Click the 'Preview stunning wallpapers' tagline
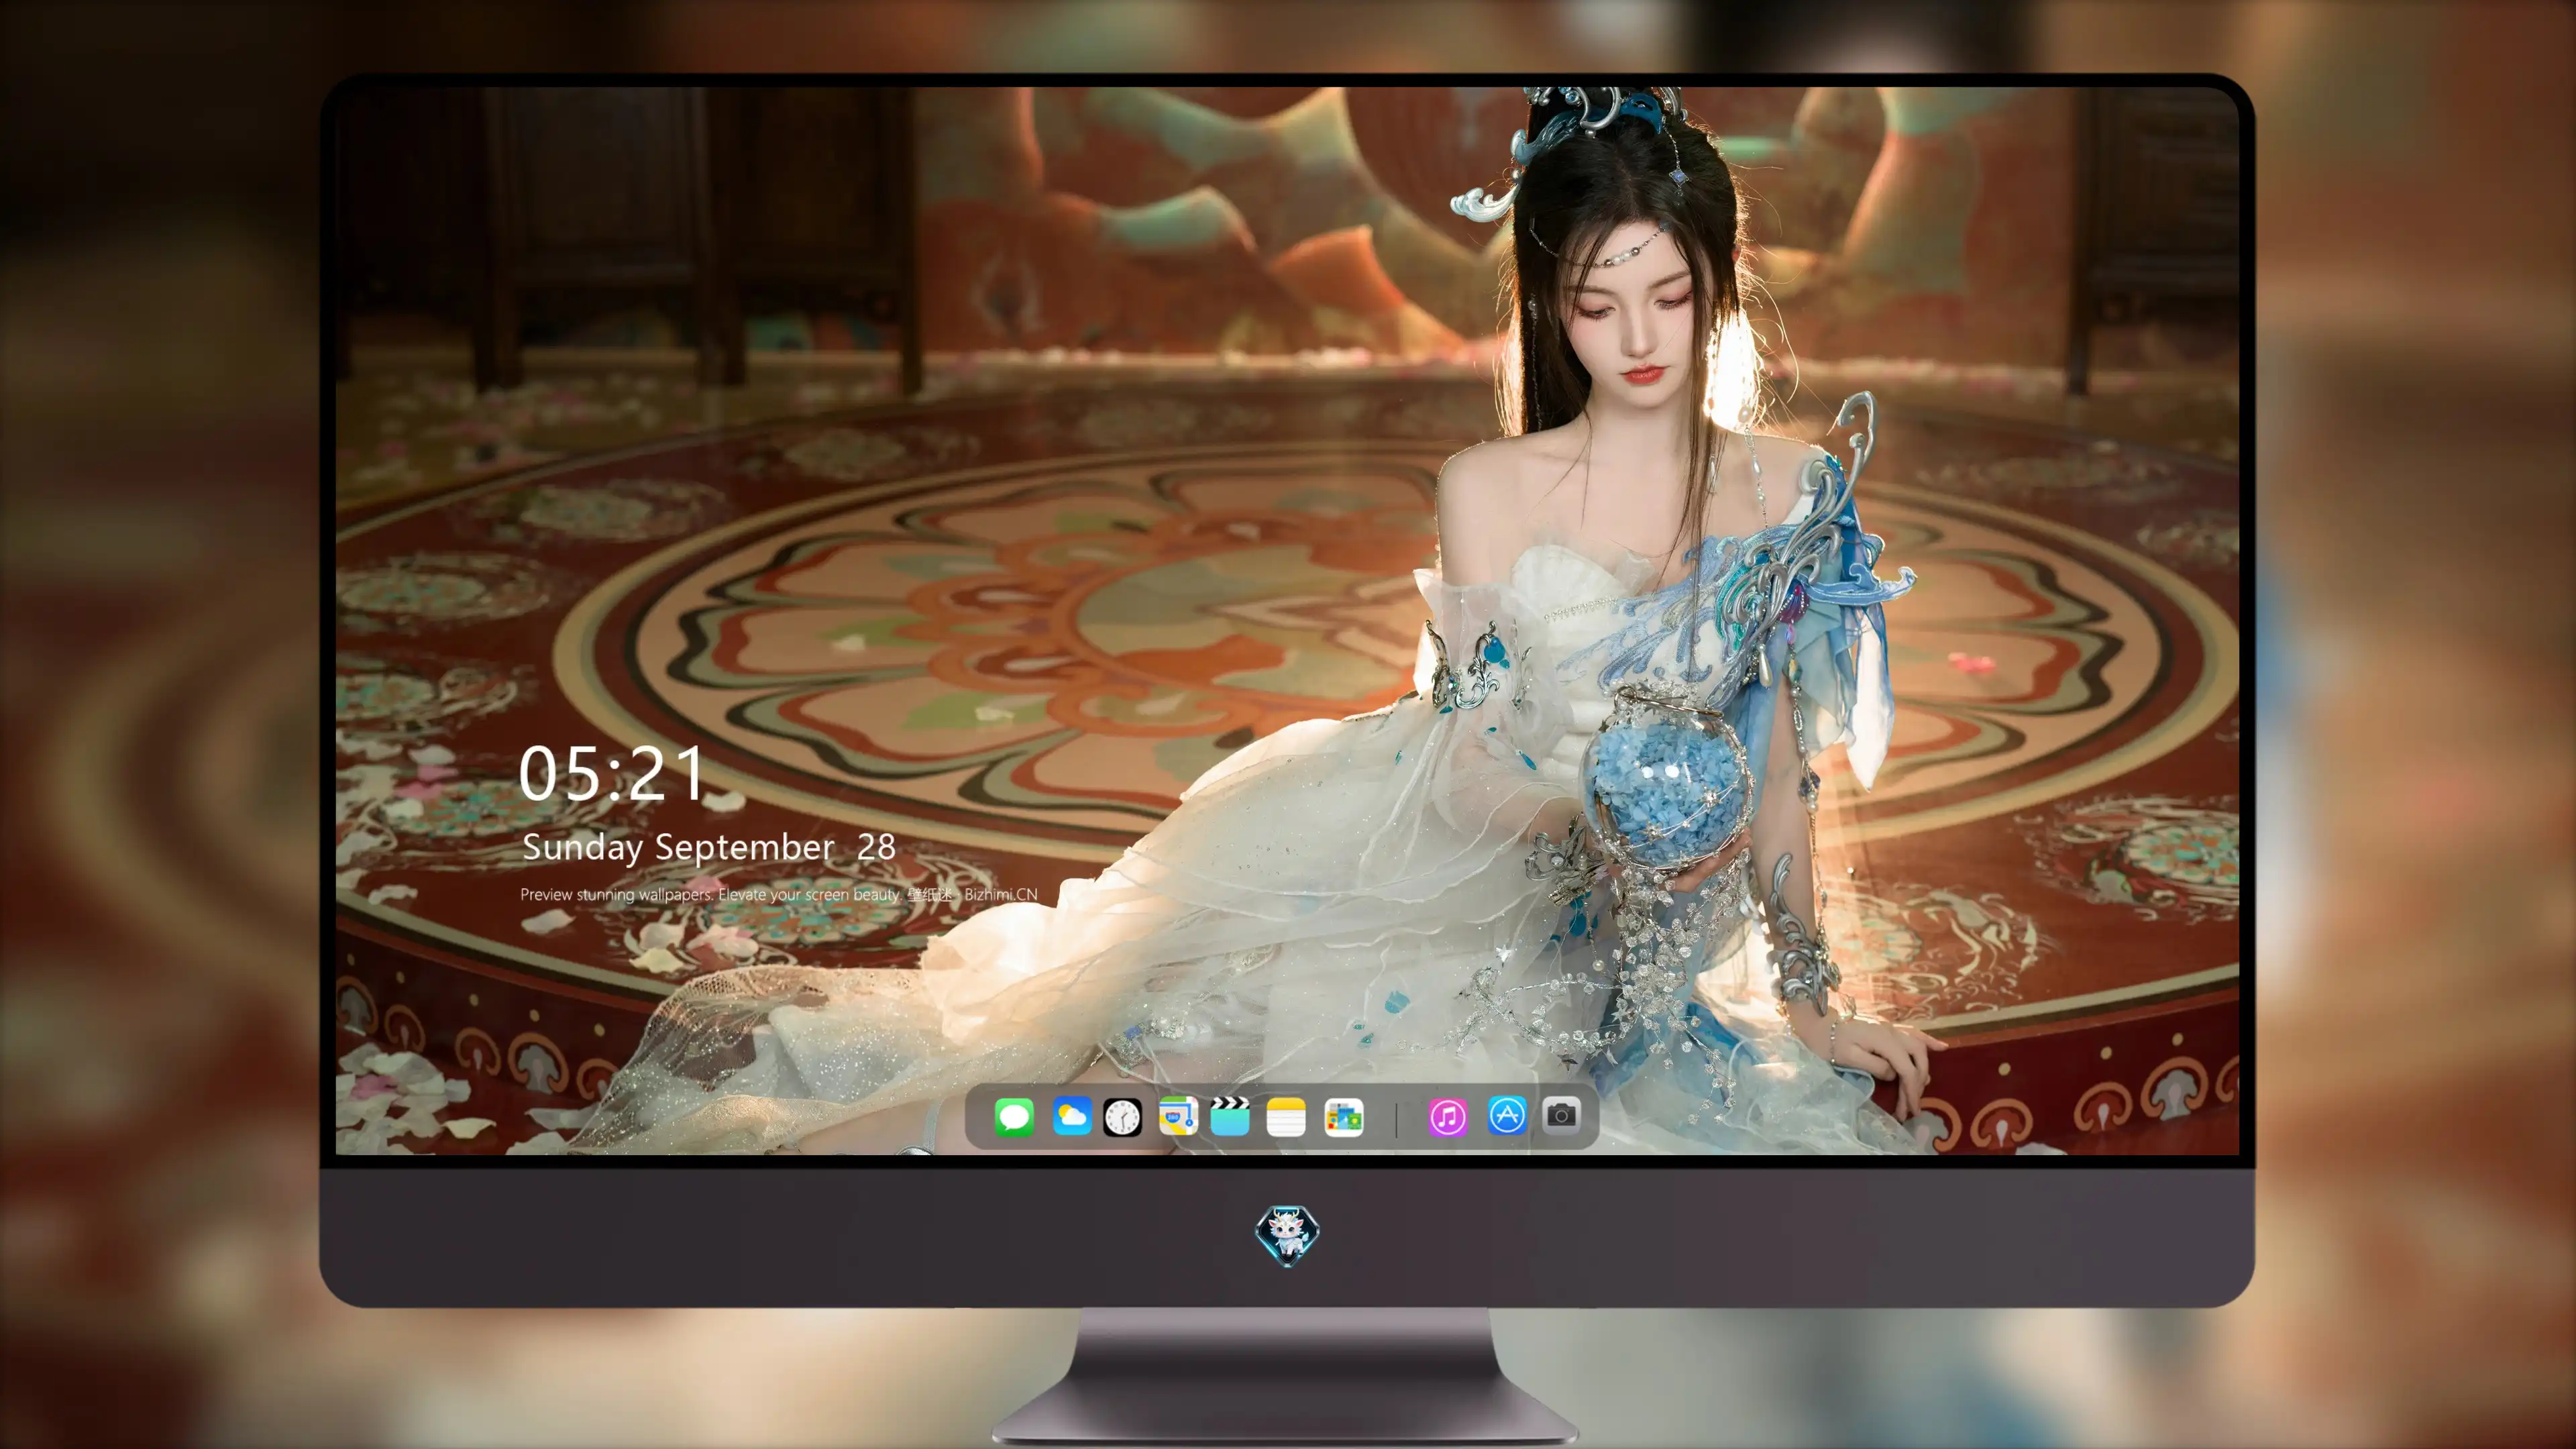 coord(779,894)
